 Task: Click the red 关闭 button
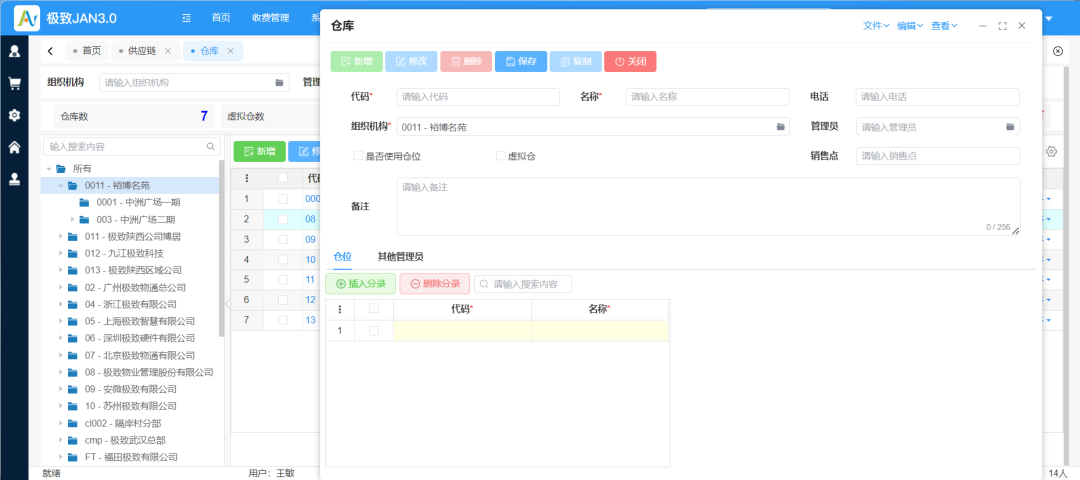630,61
